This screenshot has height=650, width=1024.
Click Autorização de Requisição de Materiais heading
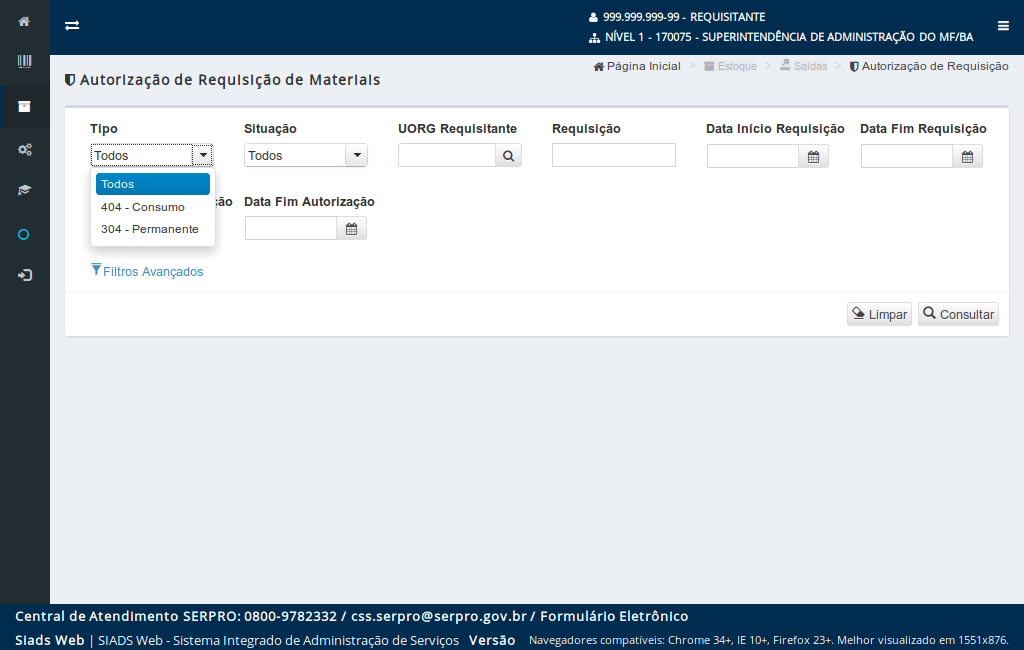230,80
